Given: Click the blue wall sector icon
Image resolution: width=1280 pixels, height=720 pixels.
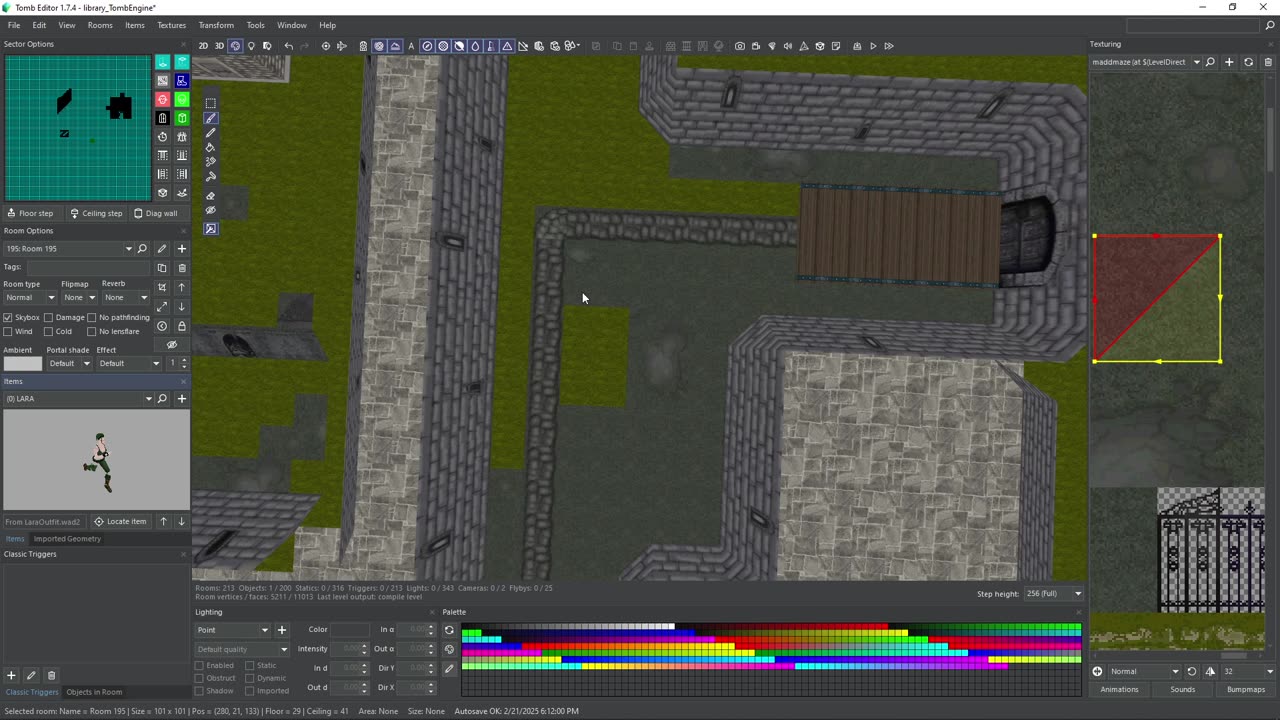Looking at the screenshot, I should 181,80.
